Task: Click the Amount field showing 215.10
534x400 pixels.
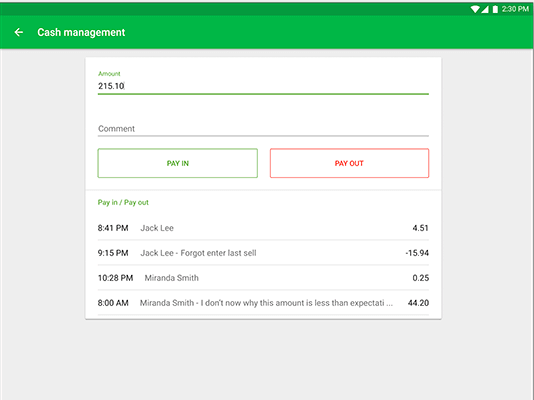Action: (x=263, y=86)
